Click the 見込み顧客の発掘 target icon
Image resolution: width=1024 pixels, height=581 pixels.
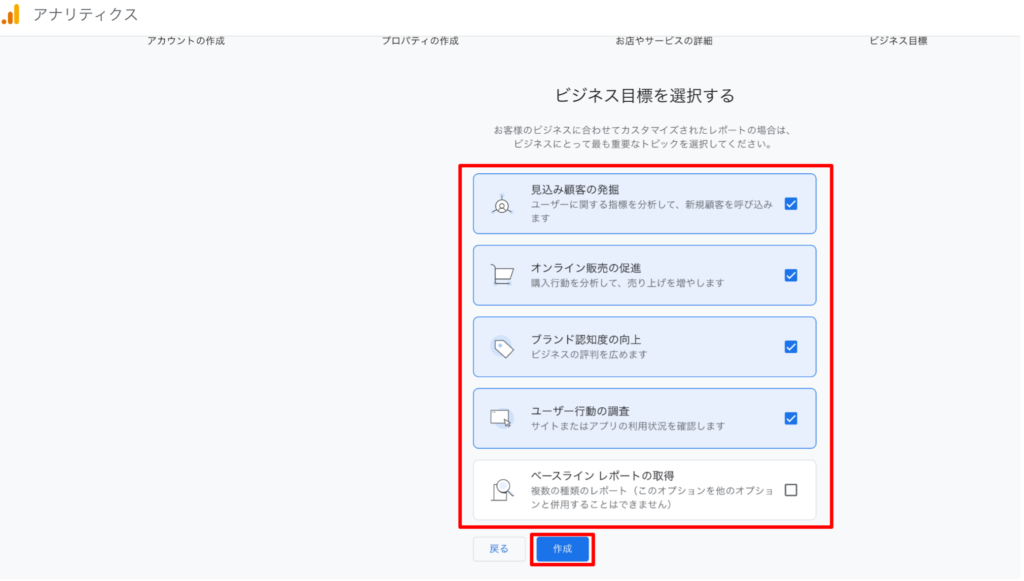coord(502,204)
